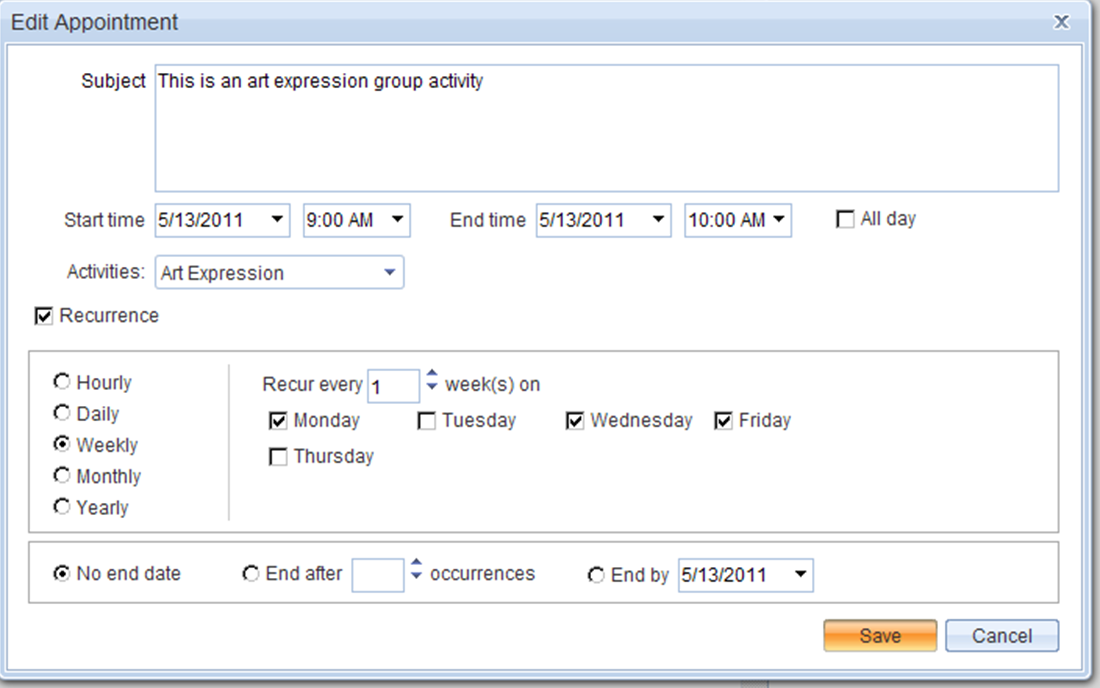The width and height of the screenshot is (1100, 688).
Task: Increment the recur every weeks spinner
Action: [432, 376]
